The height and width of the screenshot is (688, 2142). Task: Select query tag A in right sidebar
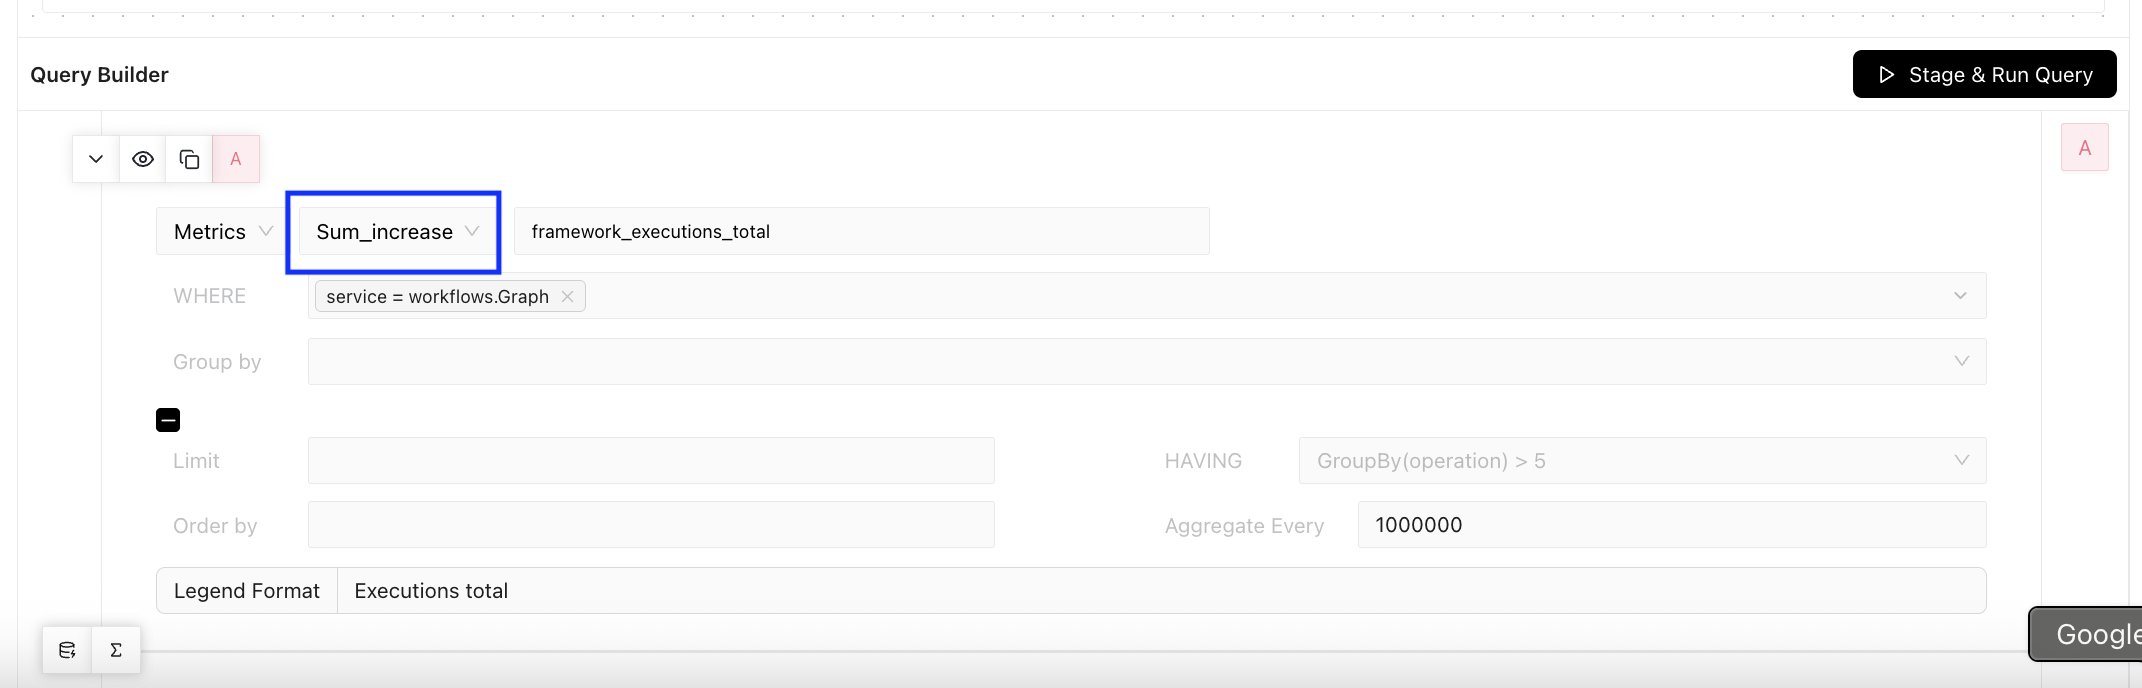coord(2085,148)
